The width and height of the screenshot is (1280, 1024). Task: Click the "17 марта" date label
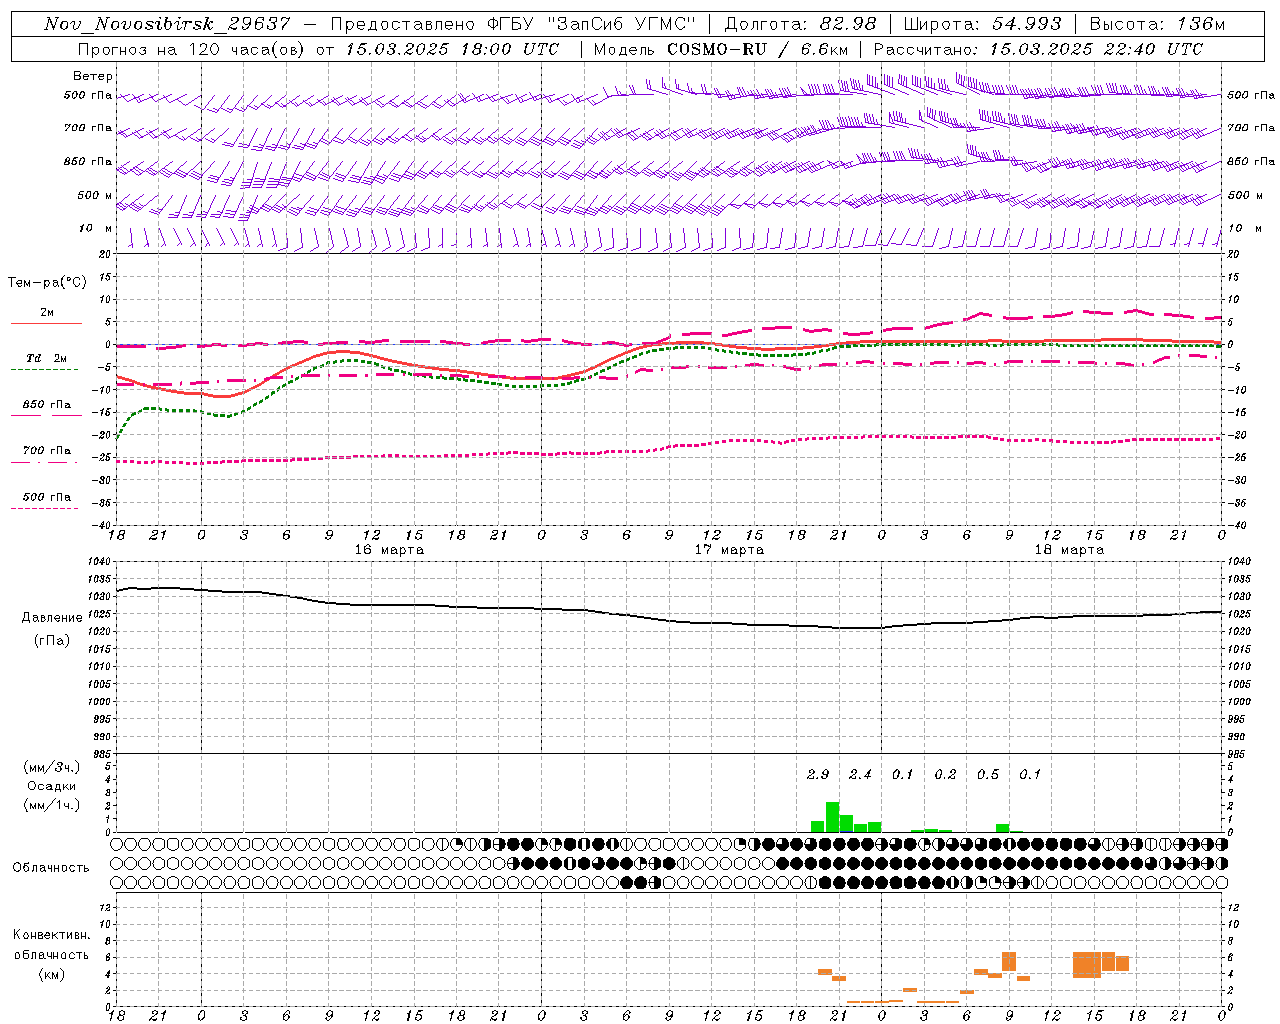click(x=729, y=550)
